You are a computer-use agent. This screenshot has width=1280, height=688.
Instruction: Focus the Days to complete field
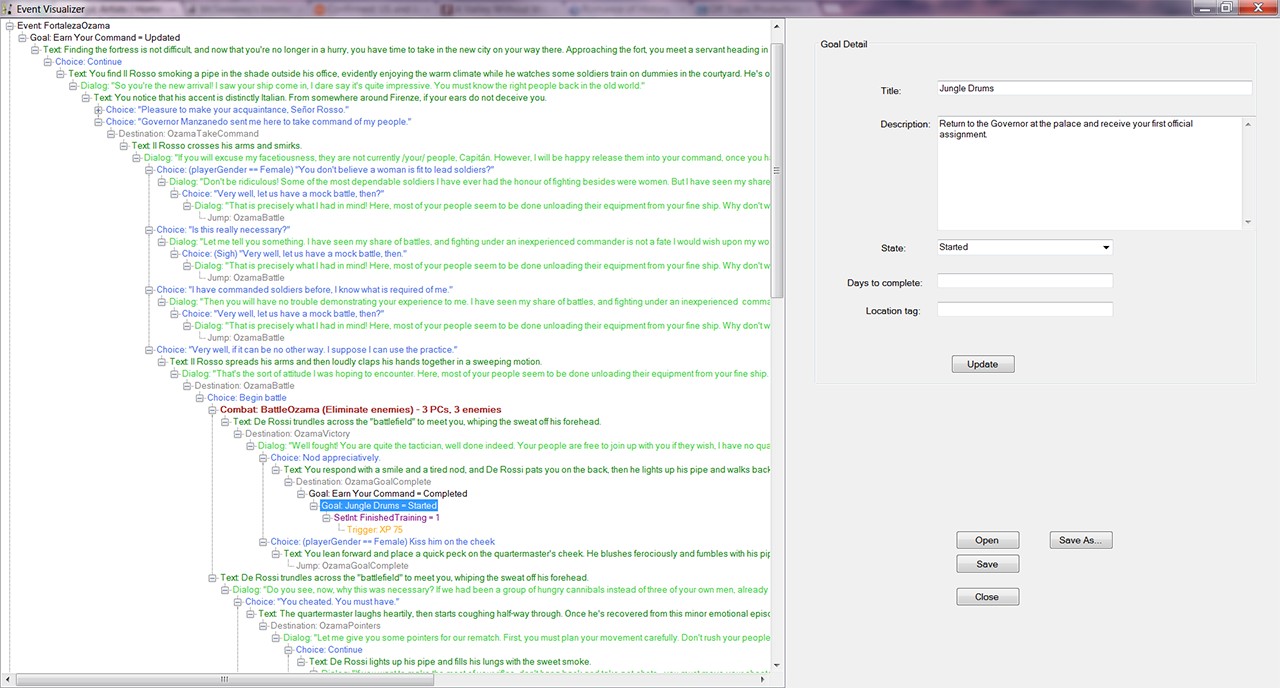pyautogui.click(x=1024, y=282)
